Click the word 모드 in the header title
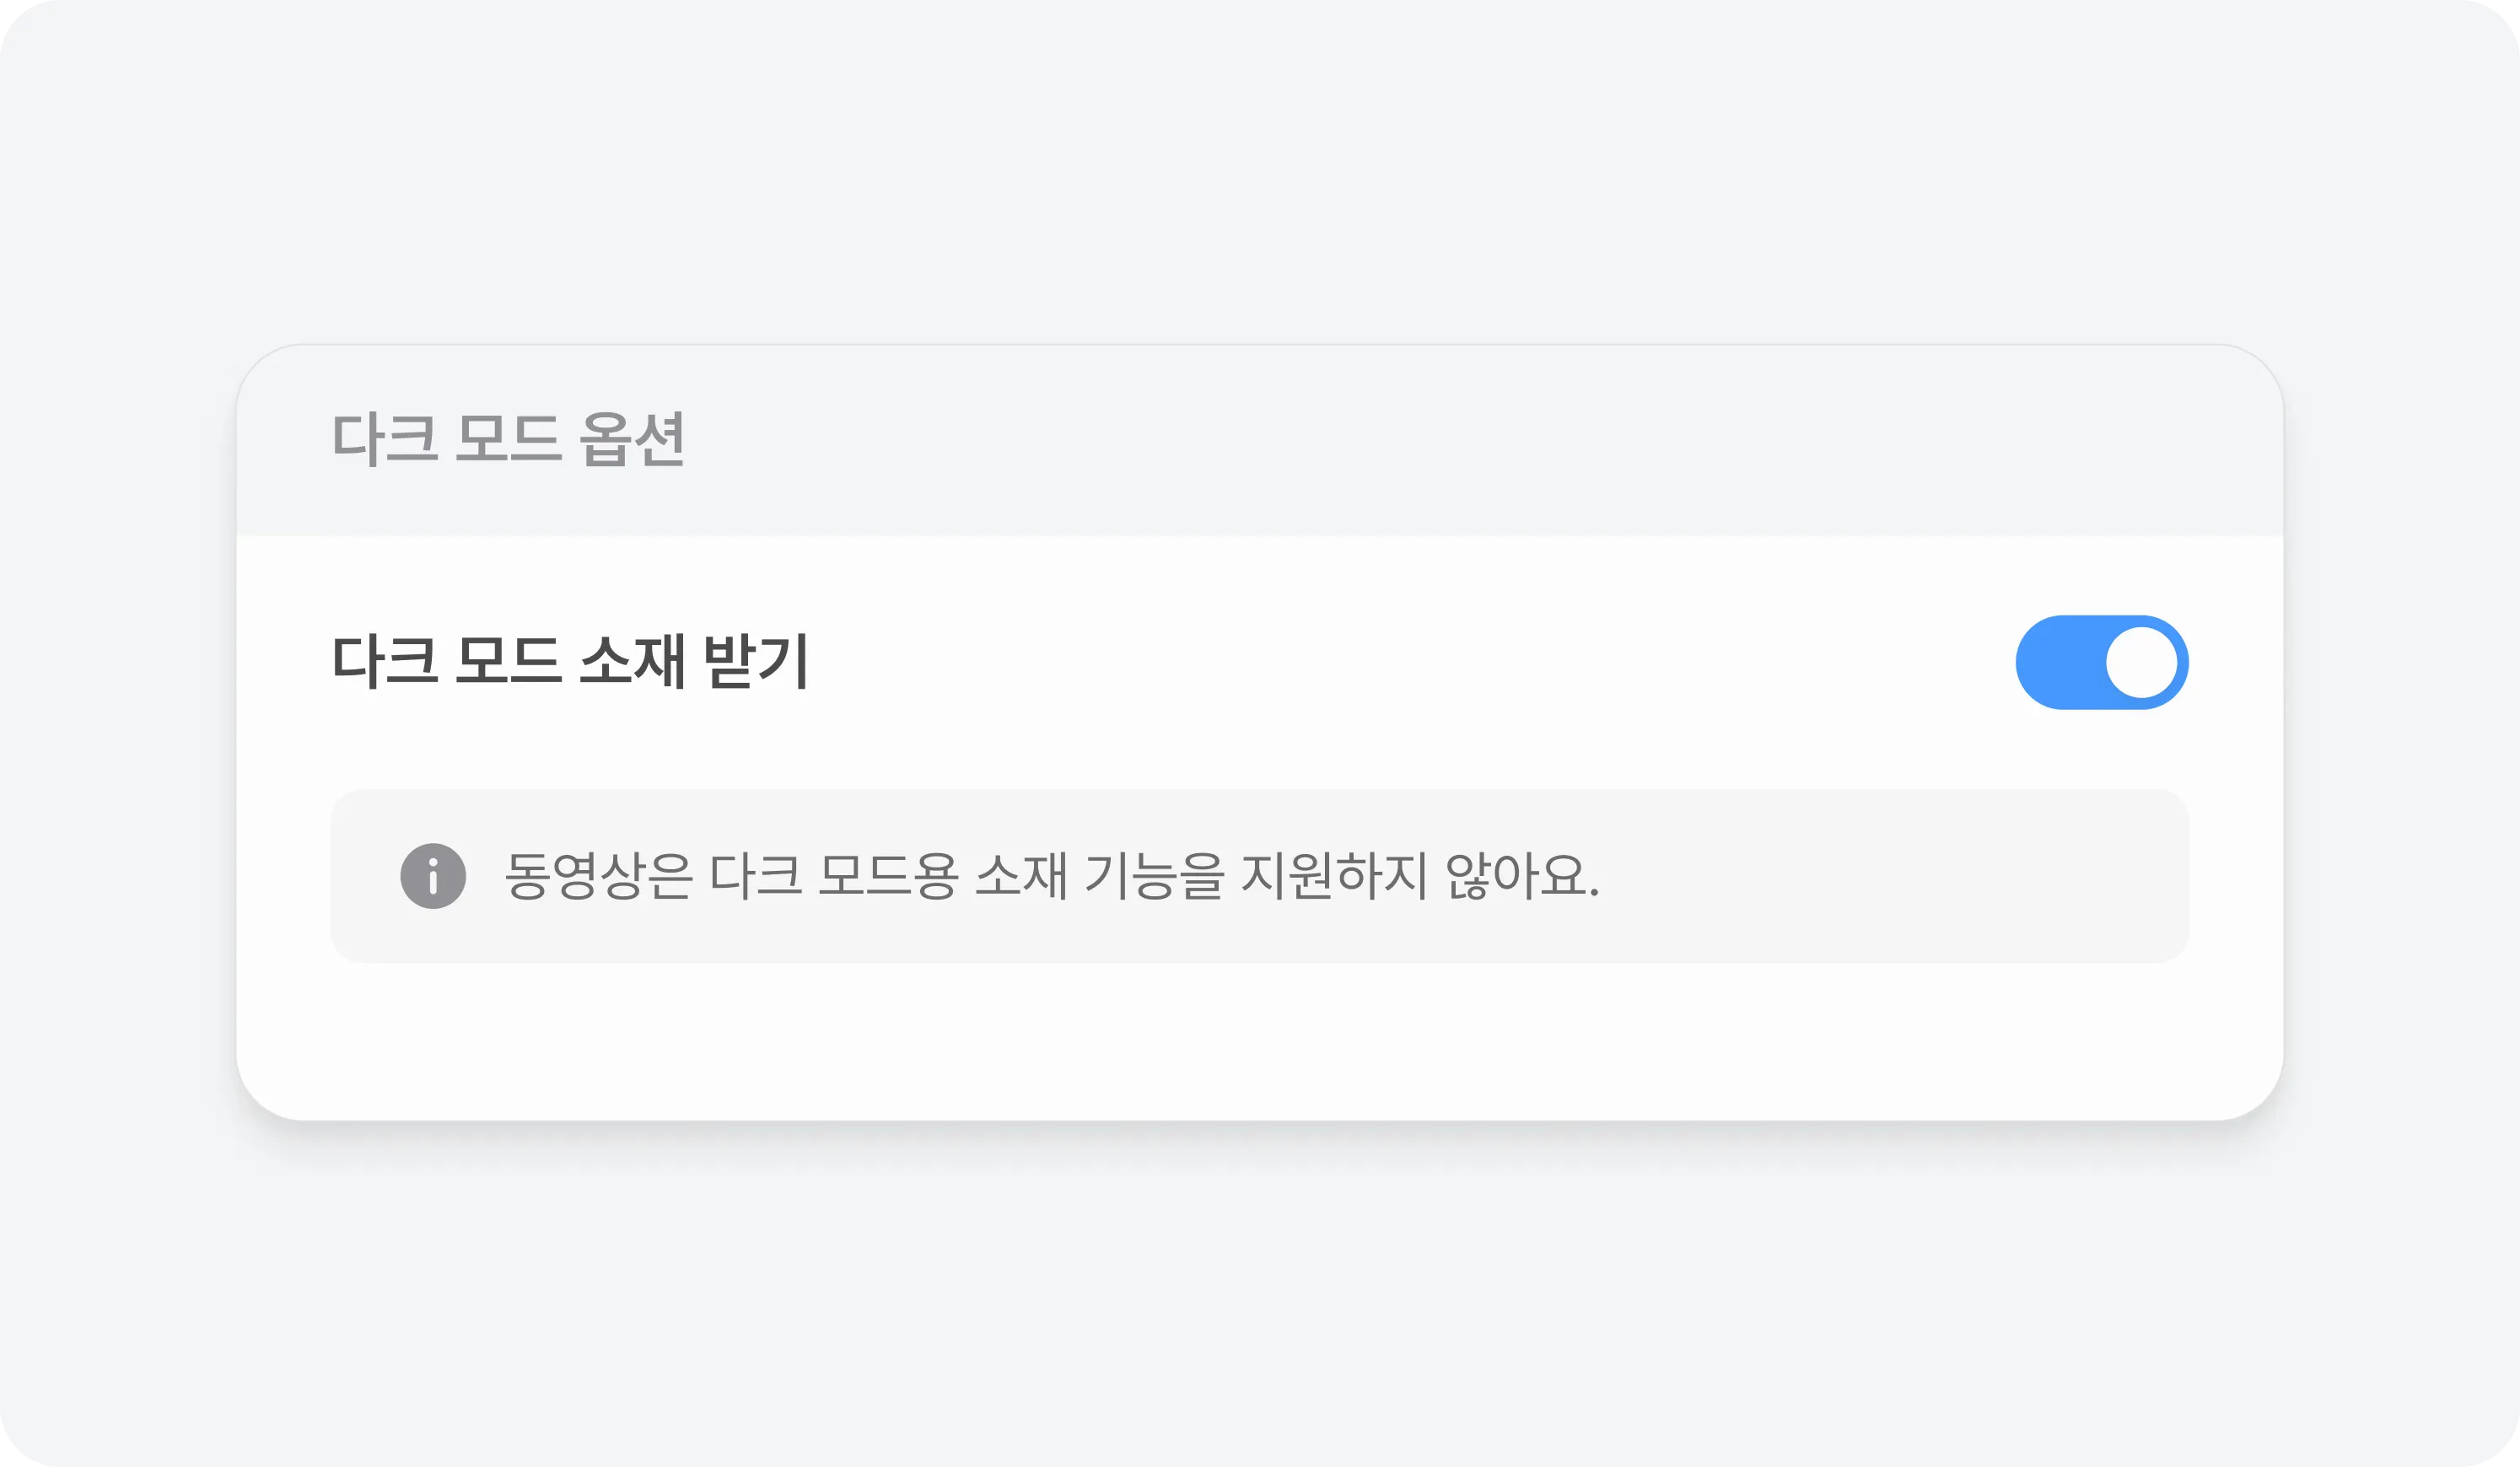Screen dimensions: 2520x1467 (508, 438)
